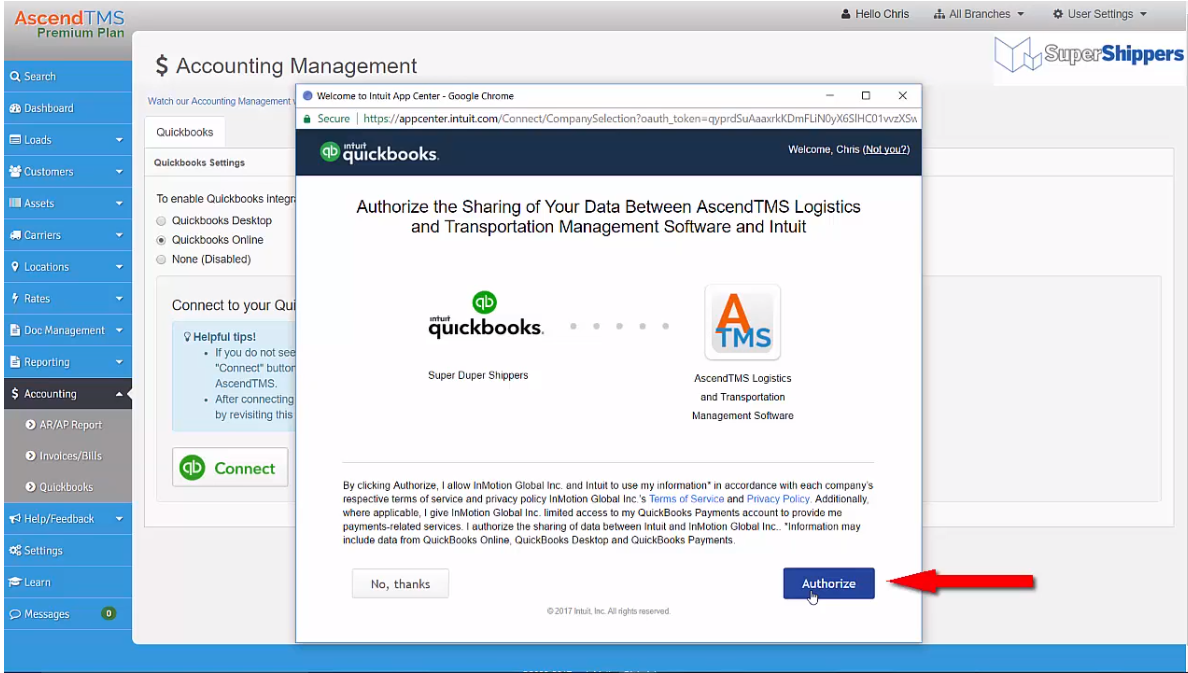Screen dimensions: 1188x673
Task: Select the None (Disabled) radio button
Action: click(161, 260)
